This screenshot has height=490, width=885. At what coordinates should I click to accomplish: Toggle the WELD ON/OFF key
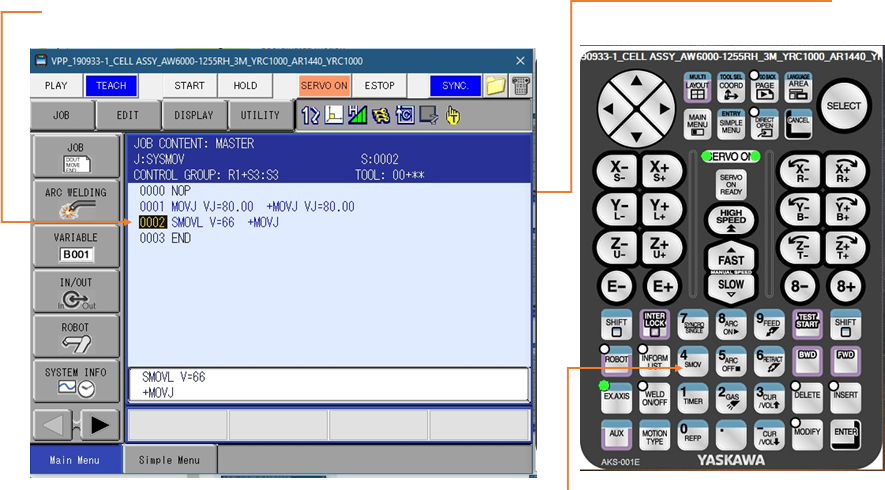(x=655, y=398)
